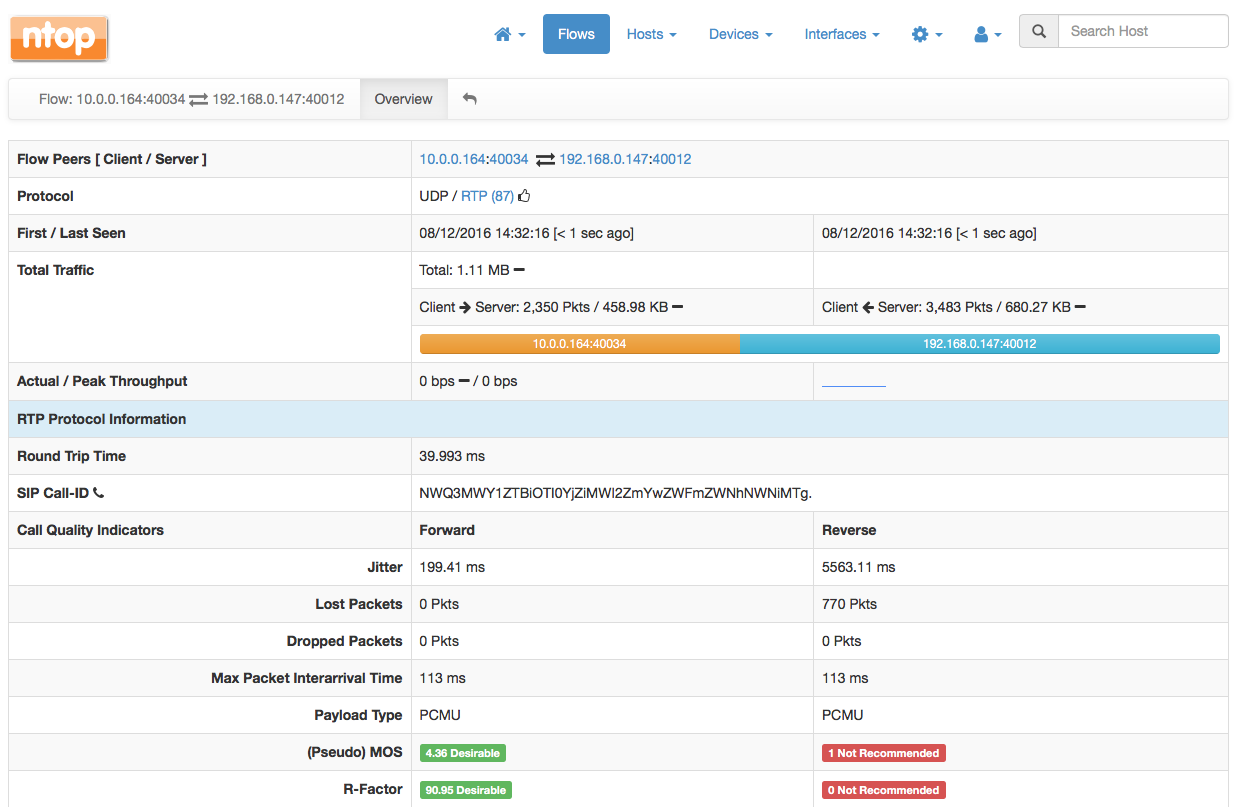Click the orange 10.0.0.164:40034 traffic bar segment

(x=580, y=344)
